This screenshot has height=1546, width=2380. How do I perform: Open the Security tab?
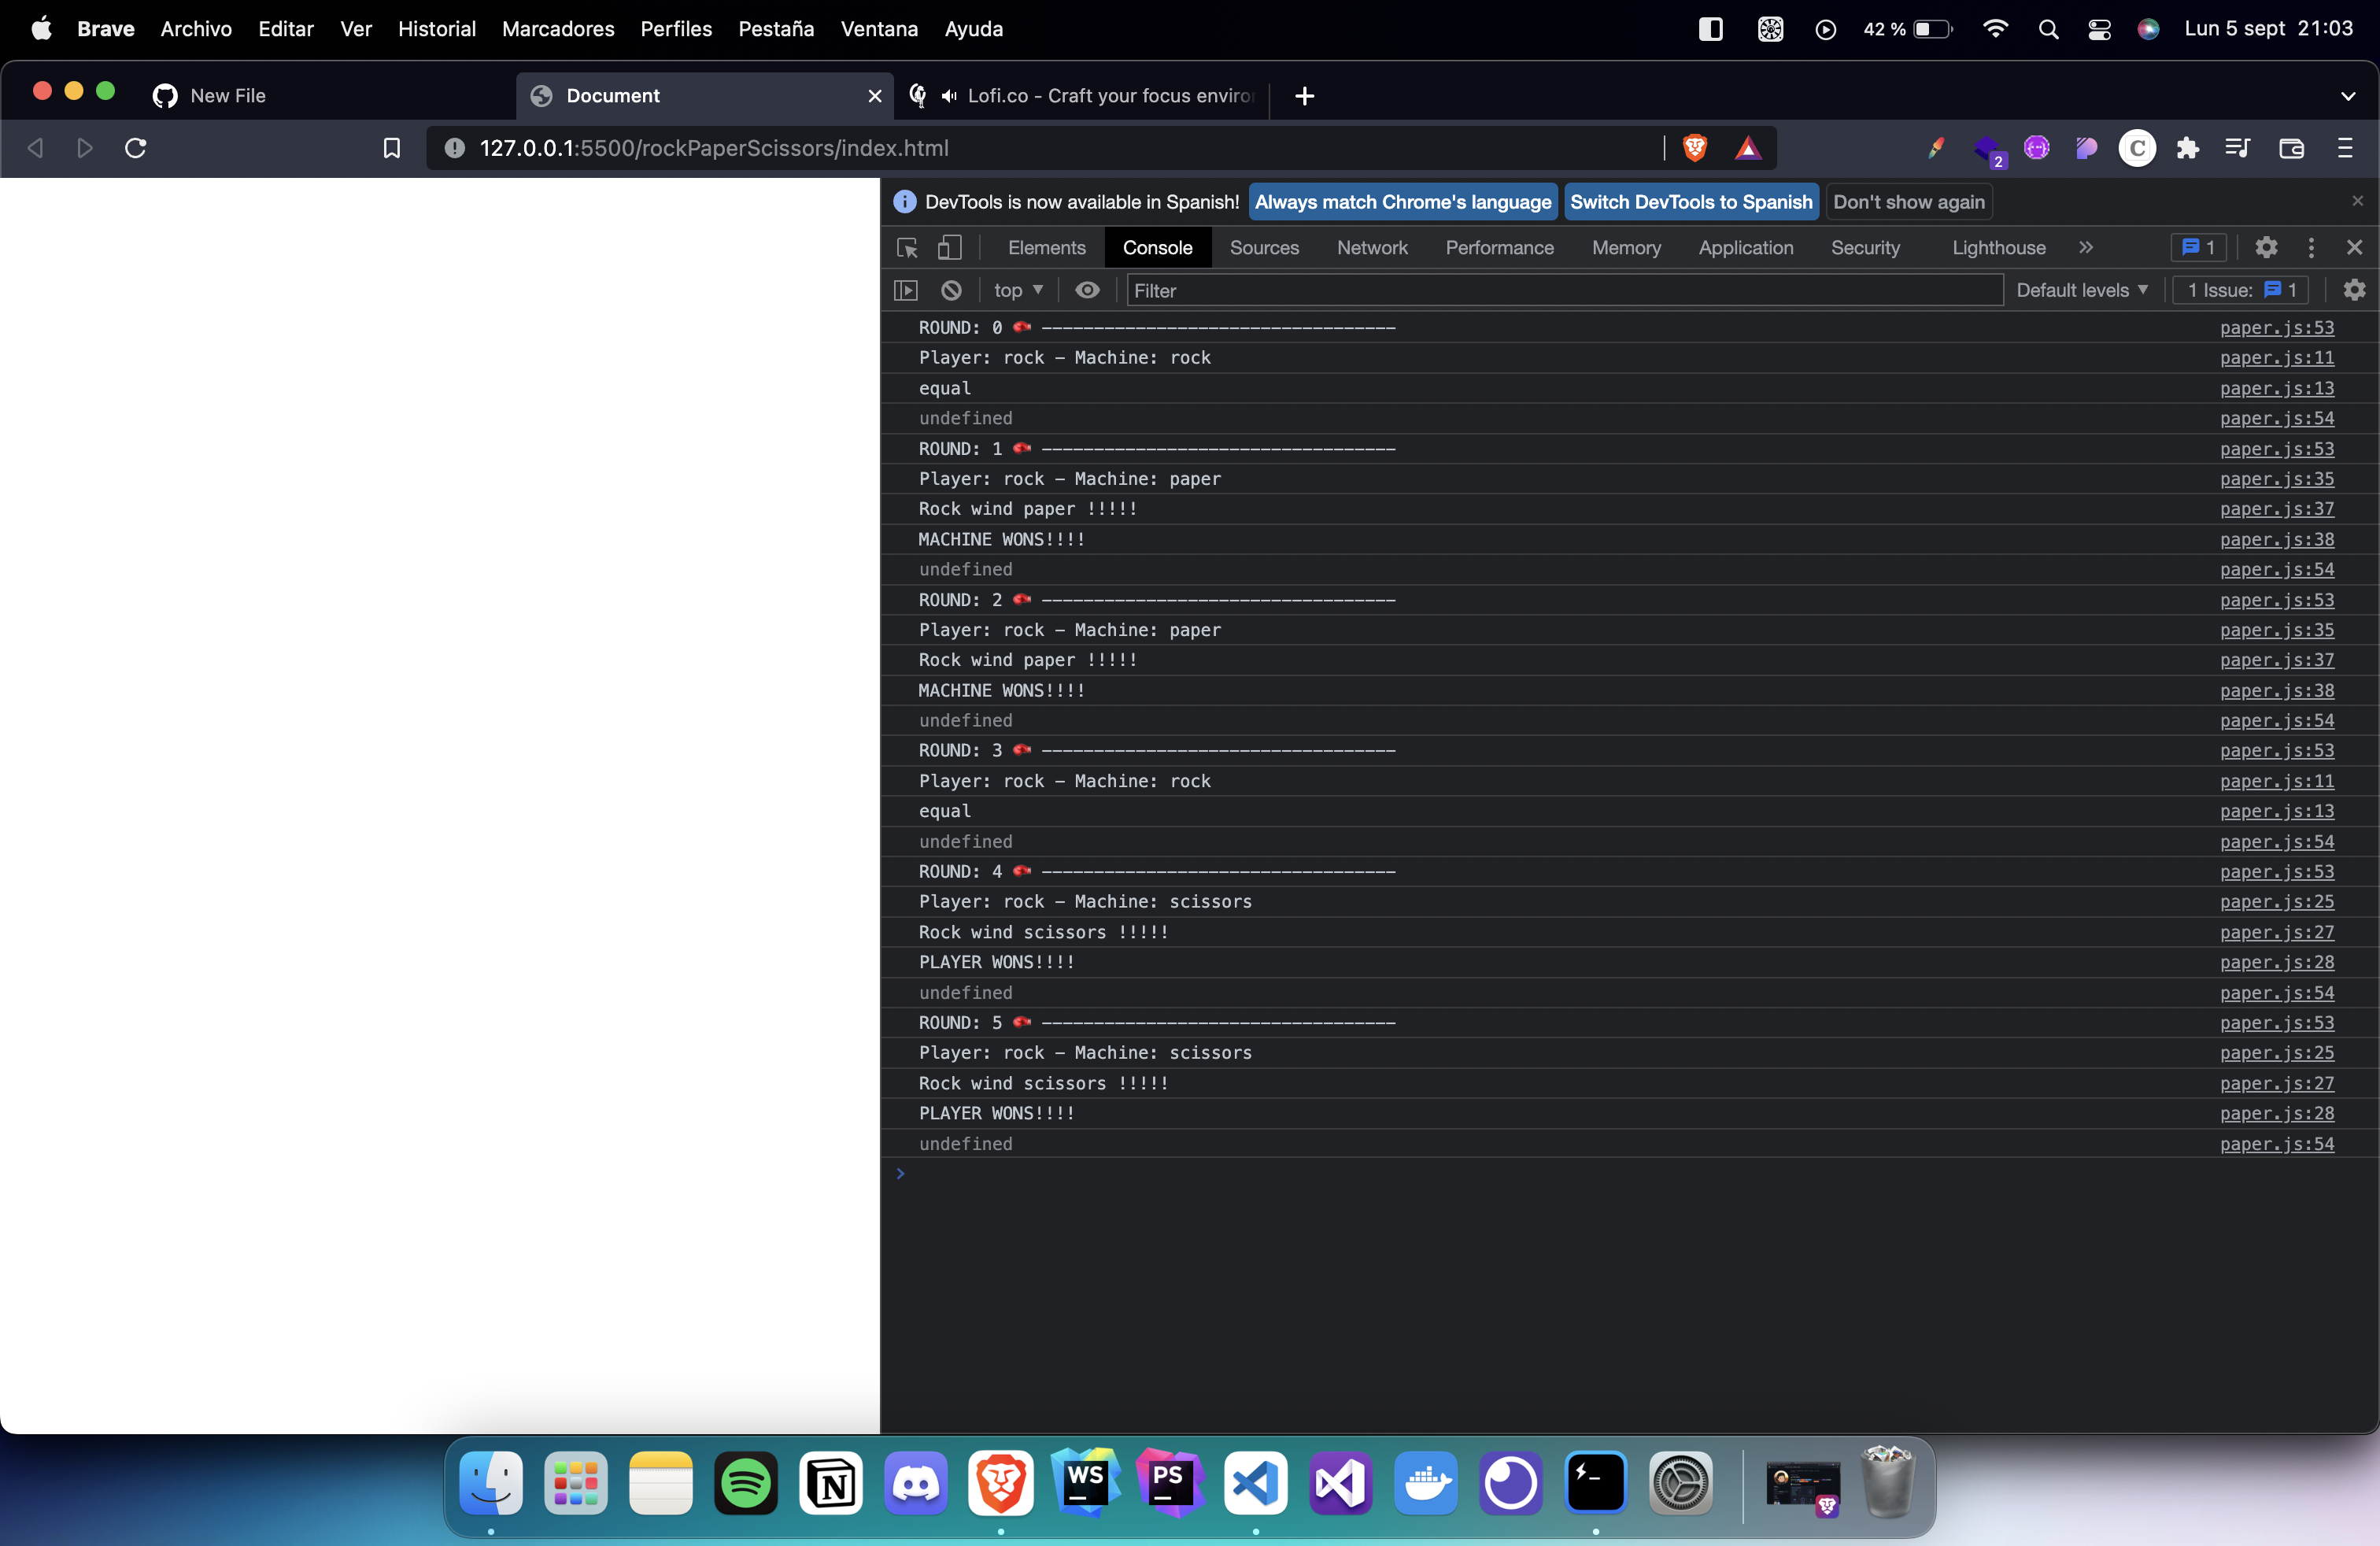pyautogui.click(x=1865, y=247)
